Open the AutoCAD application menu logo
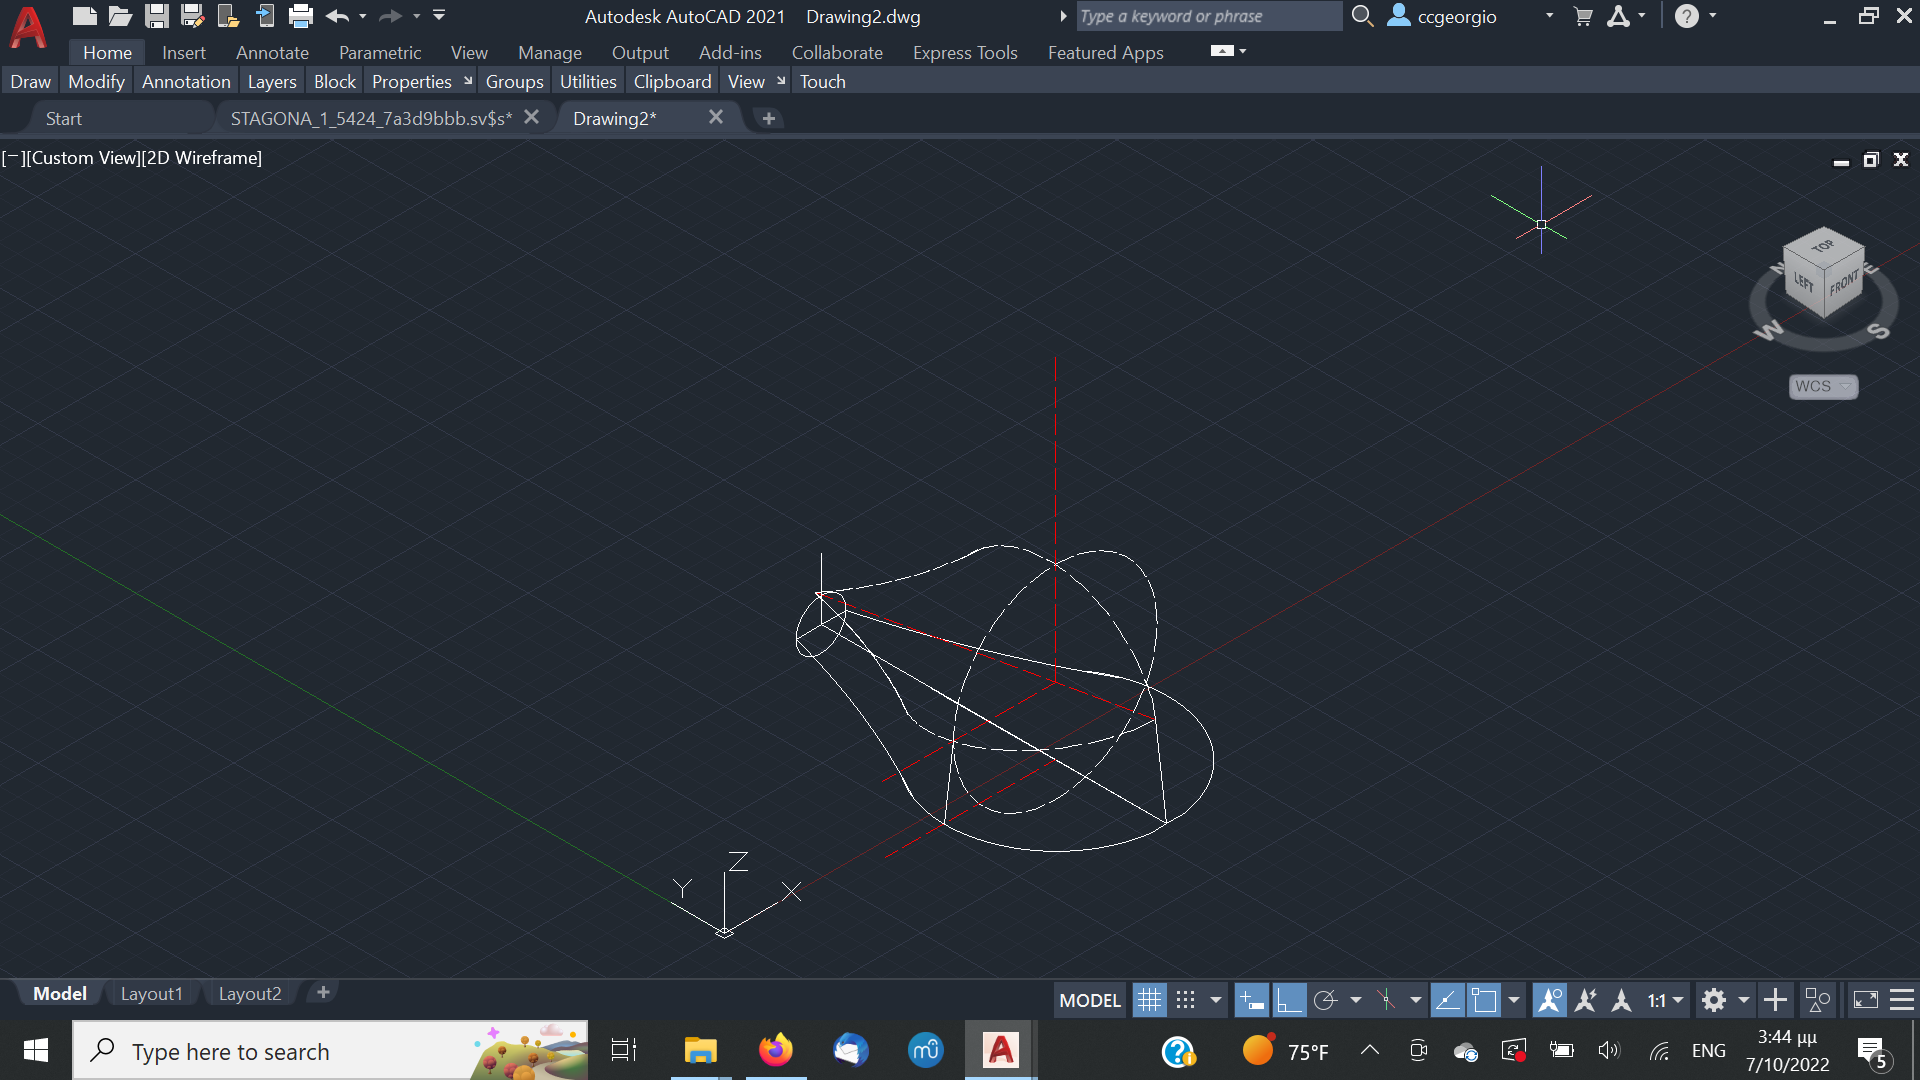The width and height of the screenshot is (1920, 1080). pyautogui.click(x=28, y=28)
